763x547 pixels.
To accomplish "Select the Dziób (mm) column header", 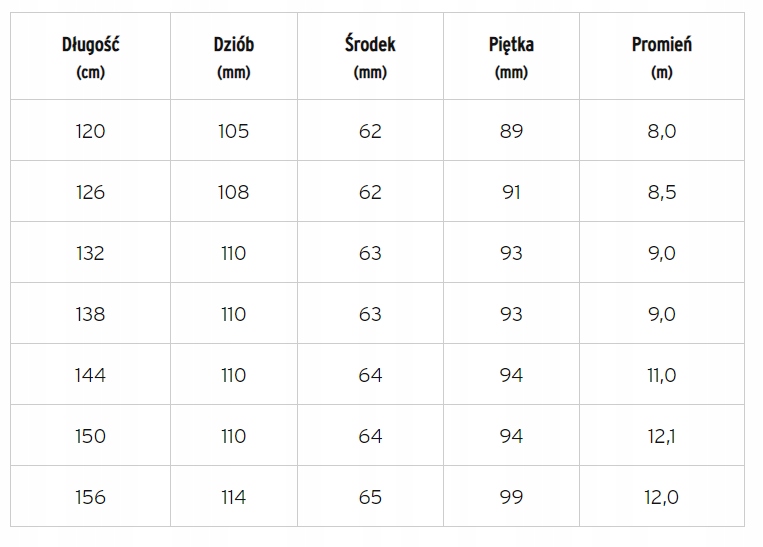I will pyautogui.click(x=233, y=56).
